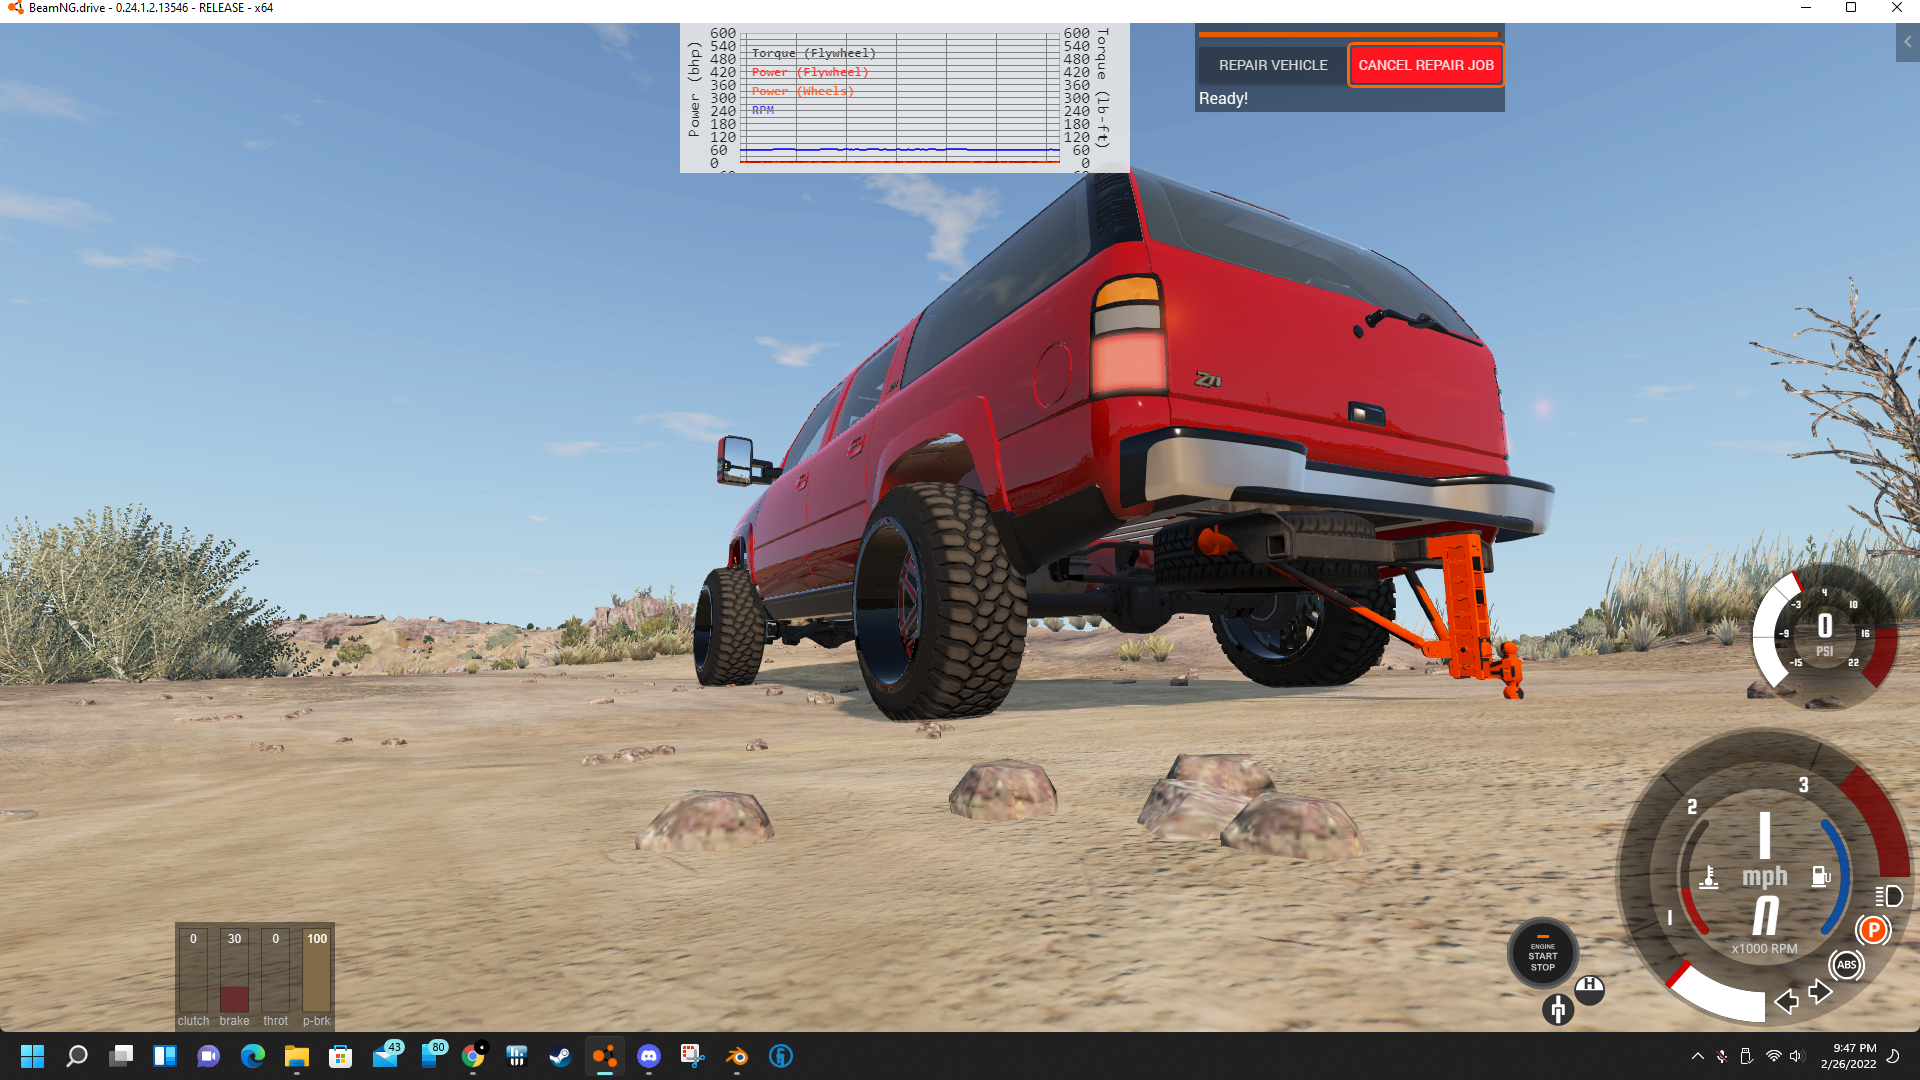Expand the collapsed side panel arrow
Image resolution: width=1920 pixels, height=1080 pixels.
point(1908,42)
